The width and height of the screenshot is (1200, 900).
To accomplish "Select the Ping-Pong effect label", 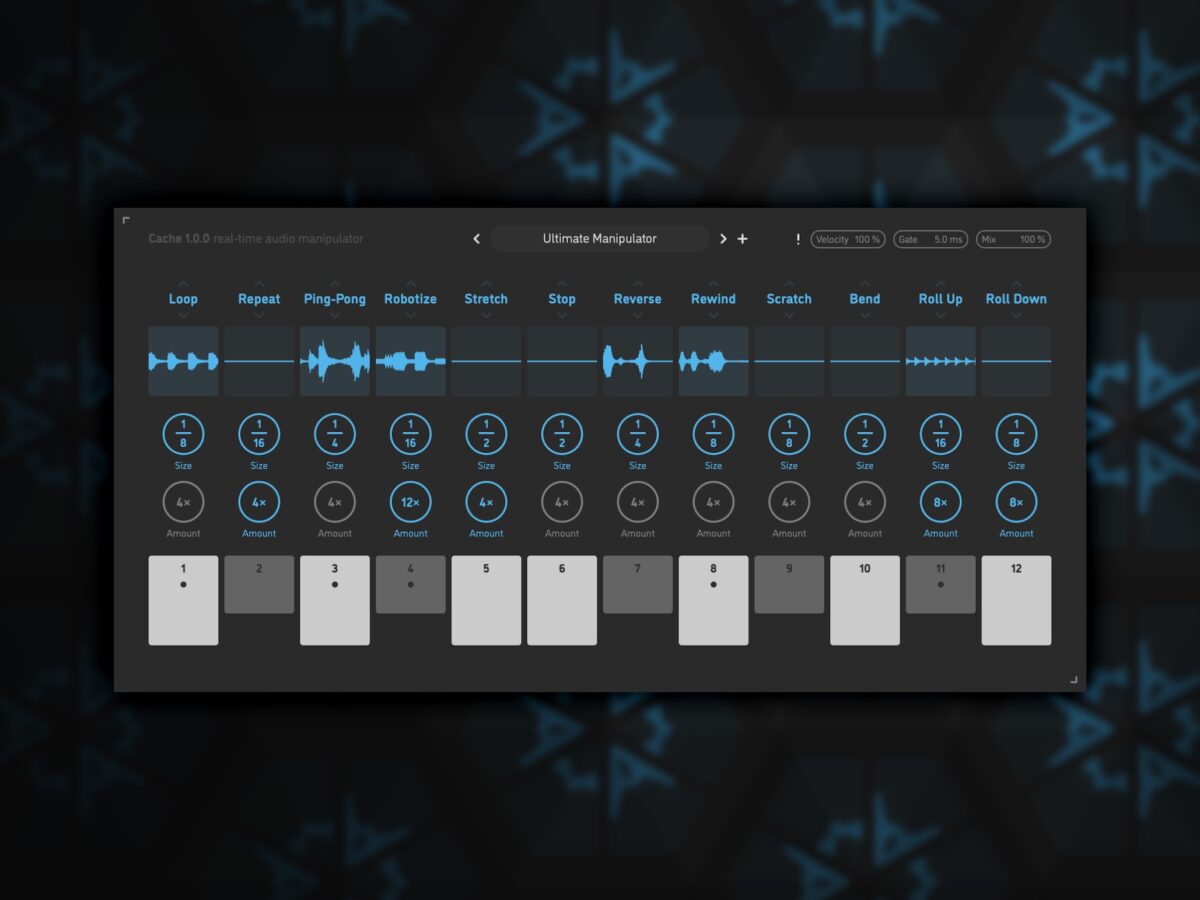I will point(334,299).
